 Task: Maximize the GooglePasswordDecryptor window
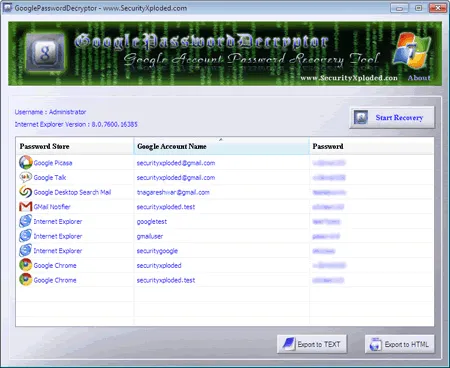pos(419,8)
